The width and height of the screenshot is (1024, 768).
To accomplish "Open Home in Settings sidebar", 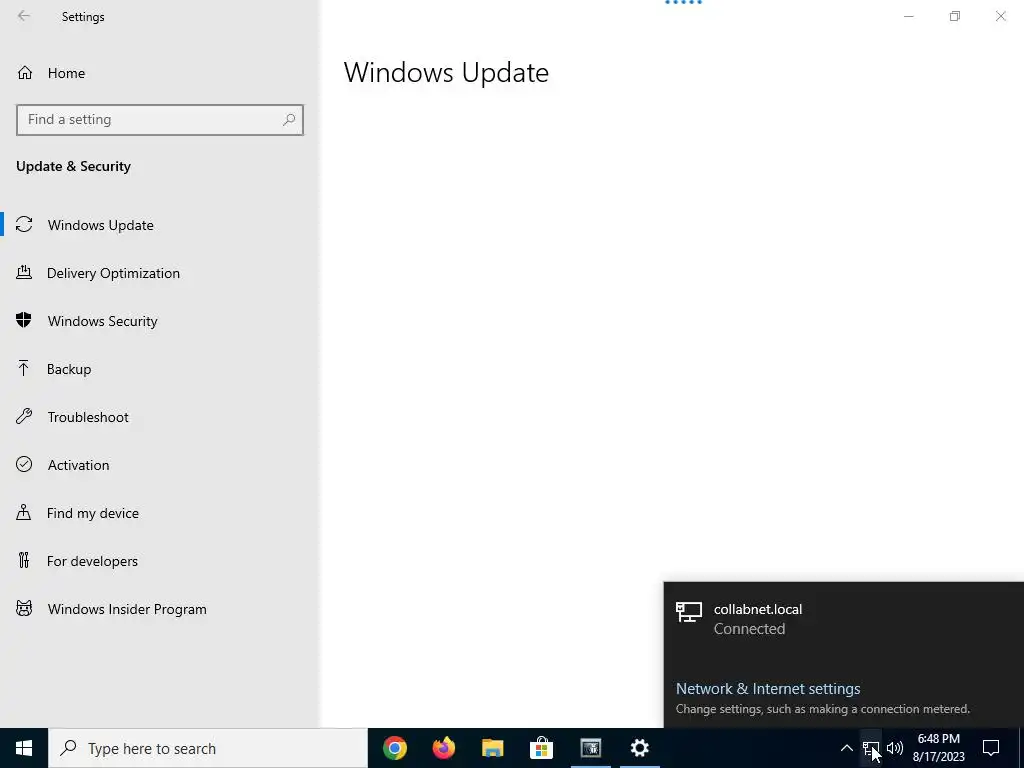I will pyautogui.click(x=160, y=73).
